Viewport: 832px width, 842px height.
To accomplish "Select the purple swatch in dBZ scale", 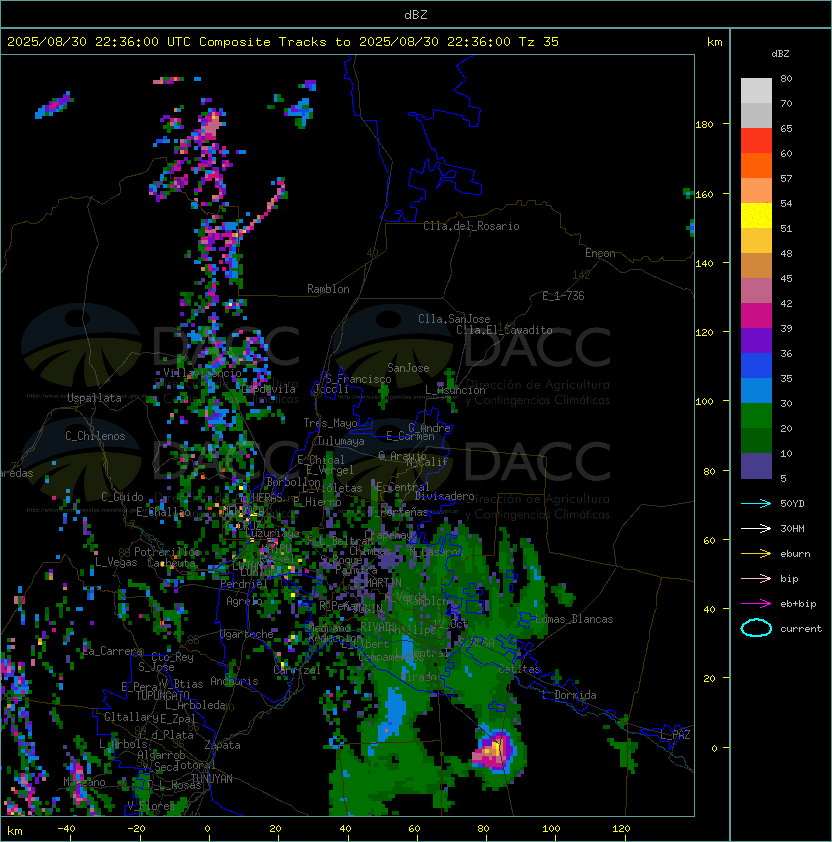I will pos(756,341).
